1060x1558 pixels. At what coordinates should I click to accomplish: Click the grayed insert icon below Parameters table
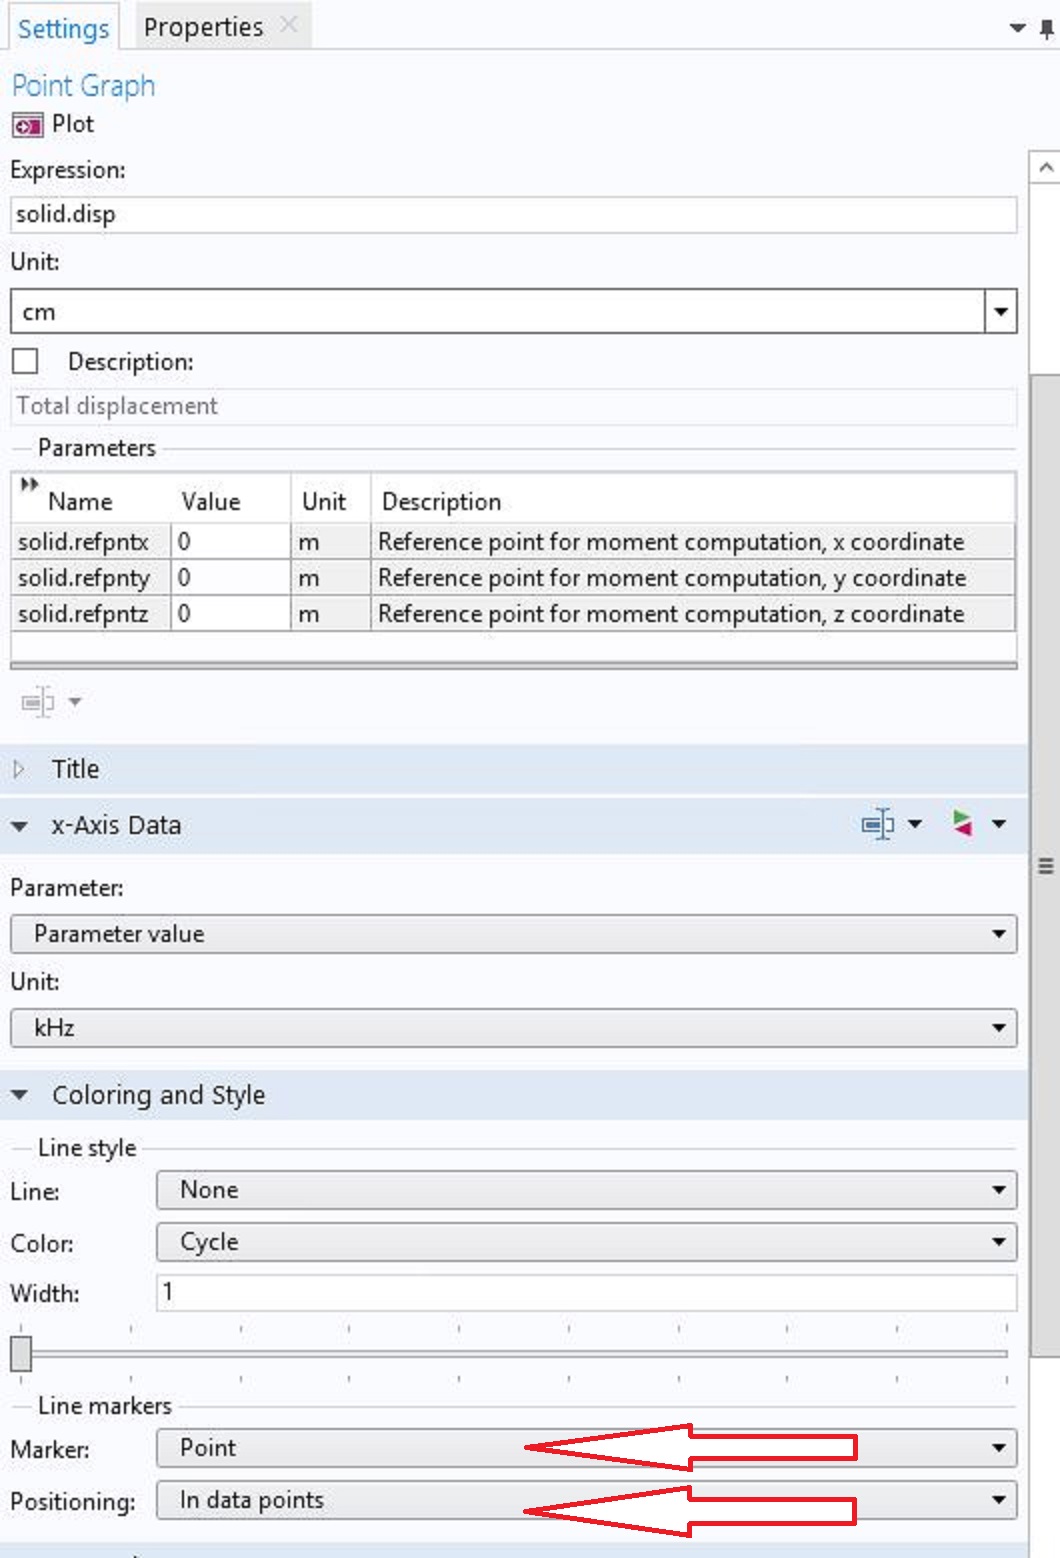tap(38, 702)
